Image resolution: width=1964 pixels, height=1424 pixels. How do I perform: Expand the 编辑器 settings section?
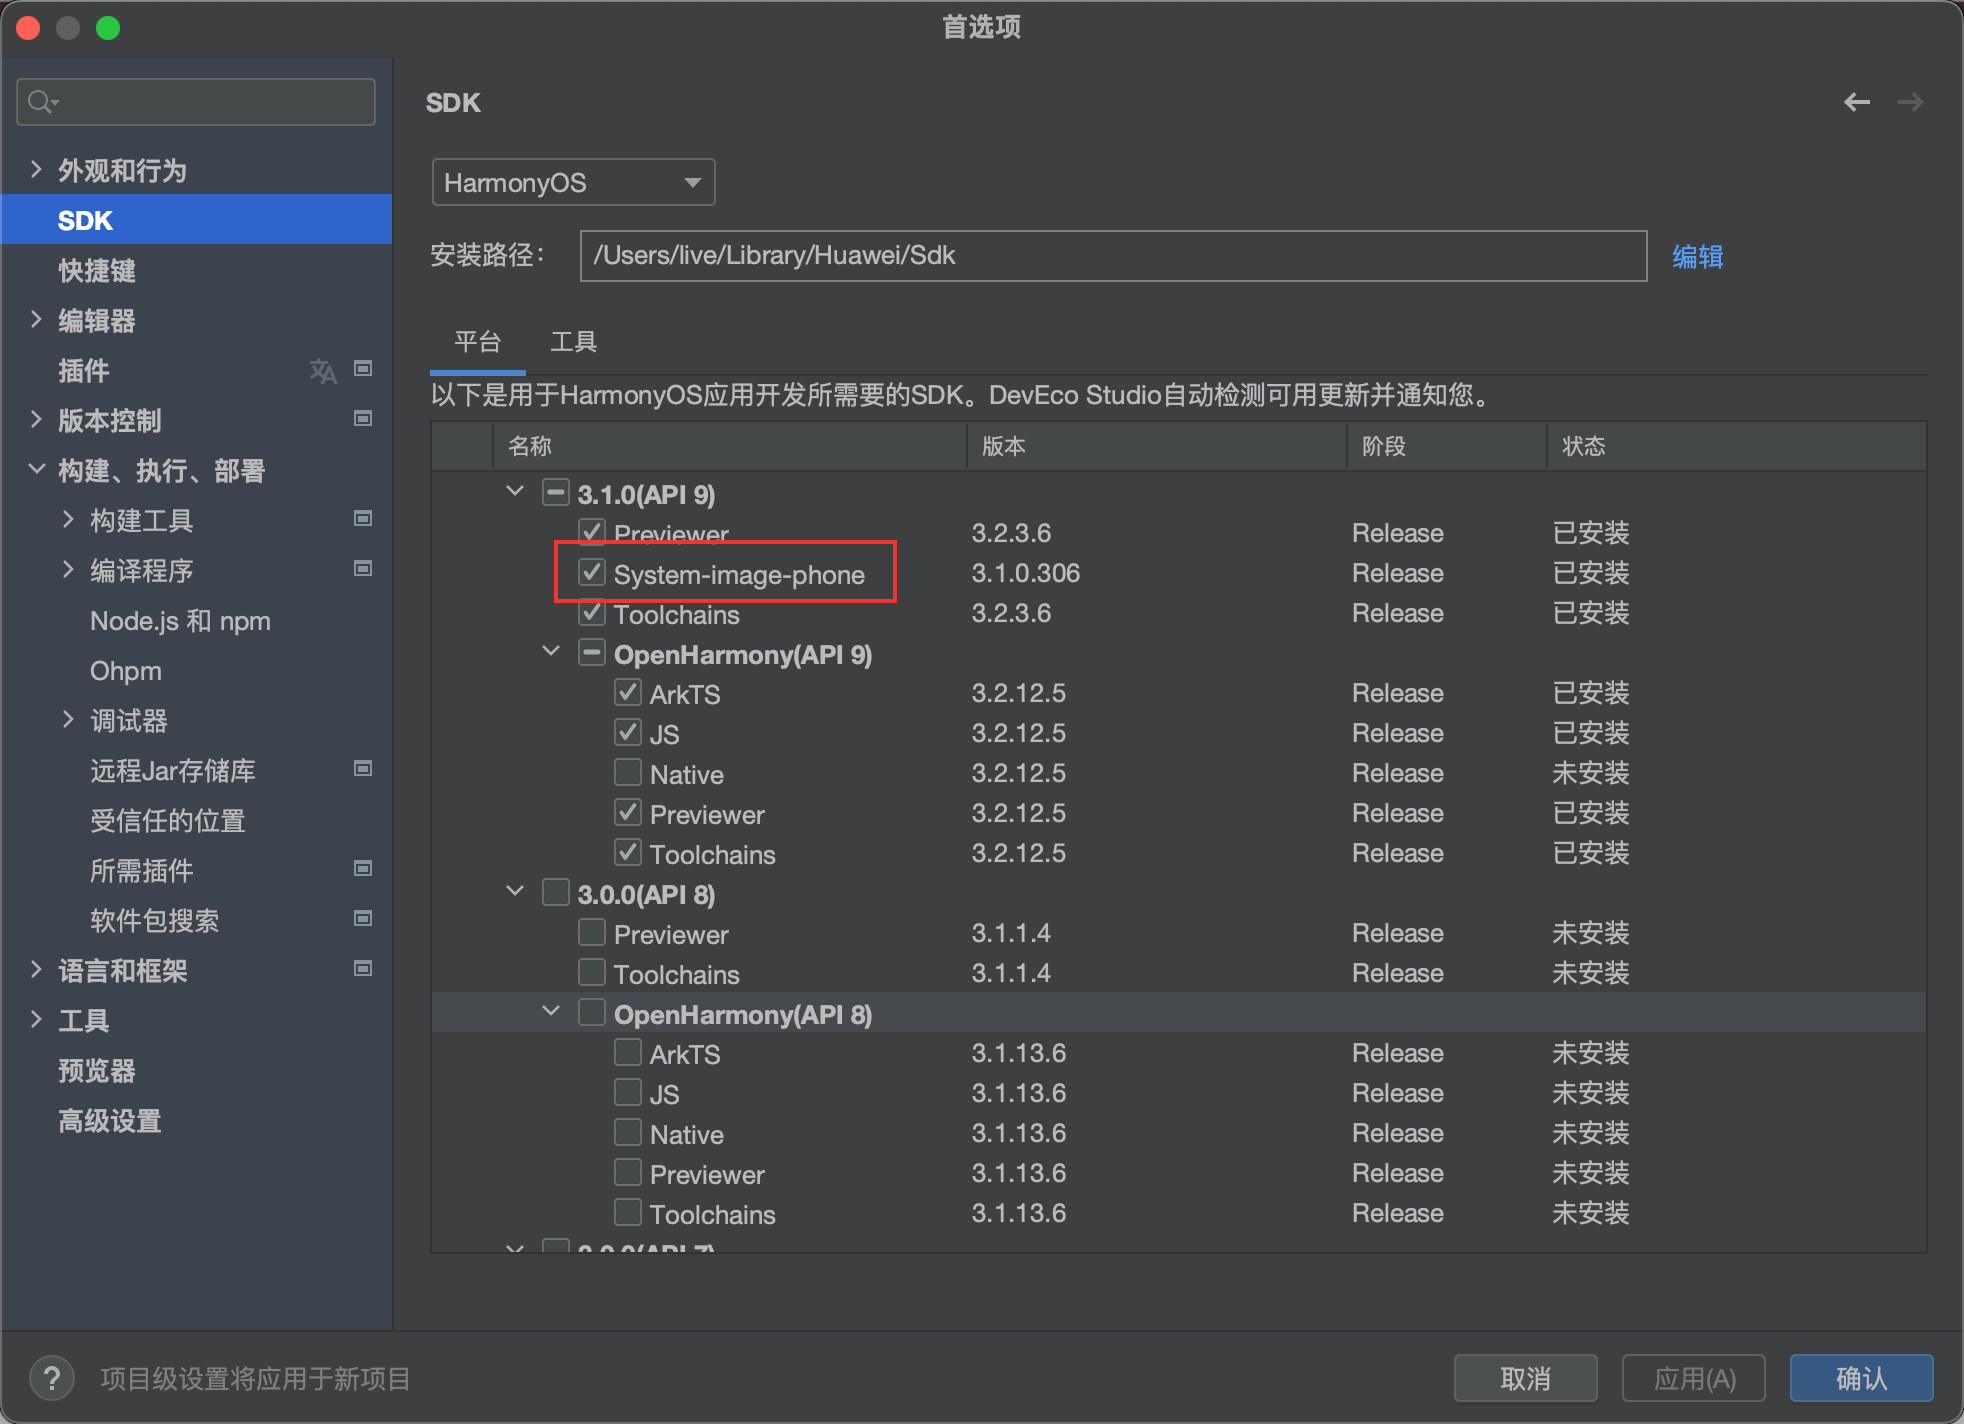tap(36, 319)
